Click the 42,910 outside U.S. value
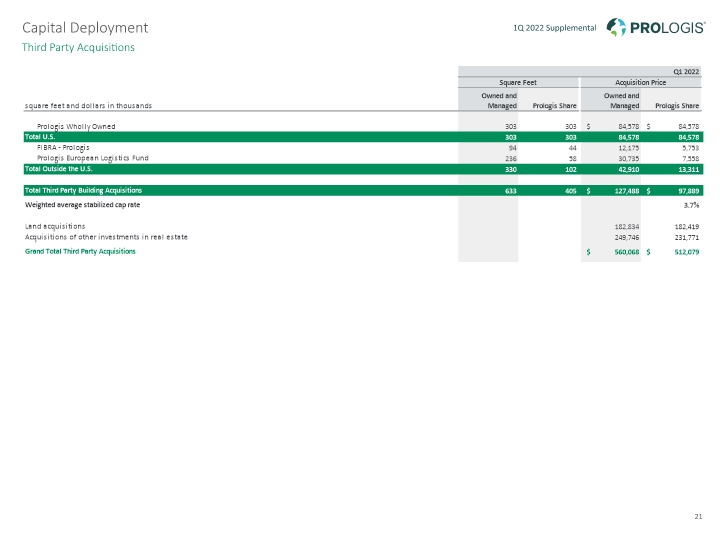 click(629, 169)
